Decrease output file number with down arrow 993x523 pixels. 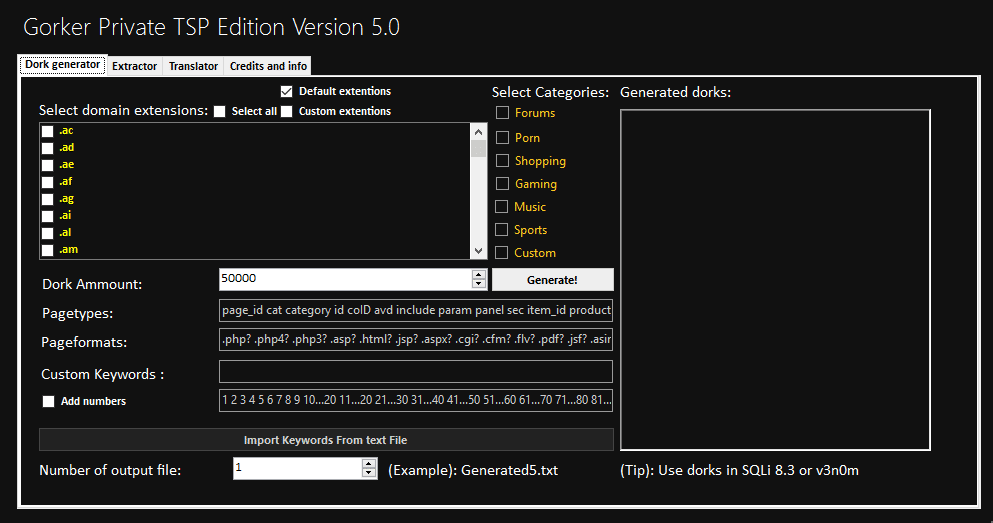tap(369, 473)
